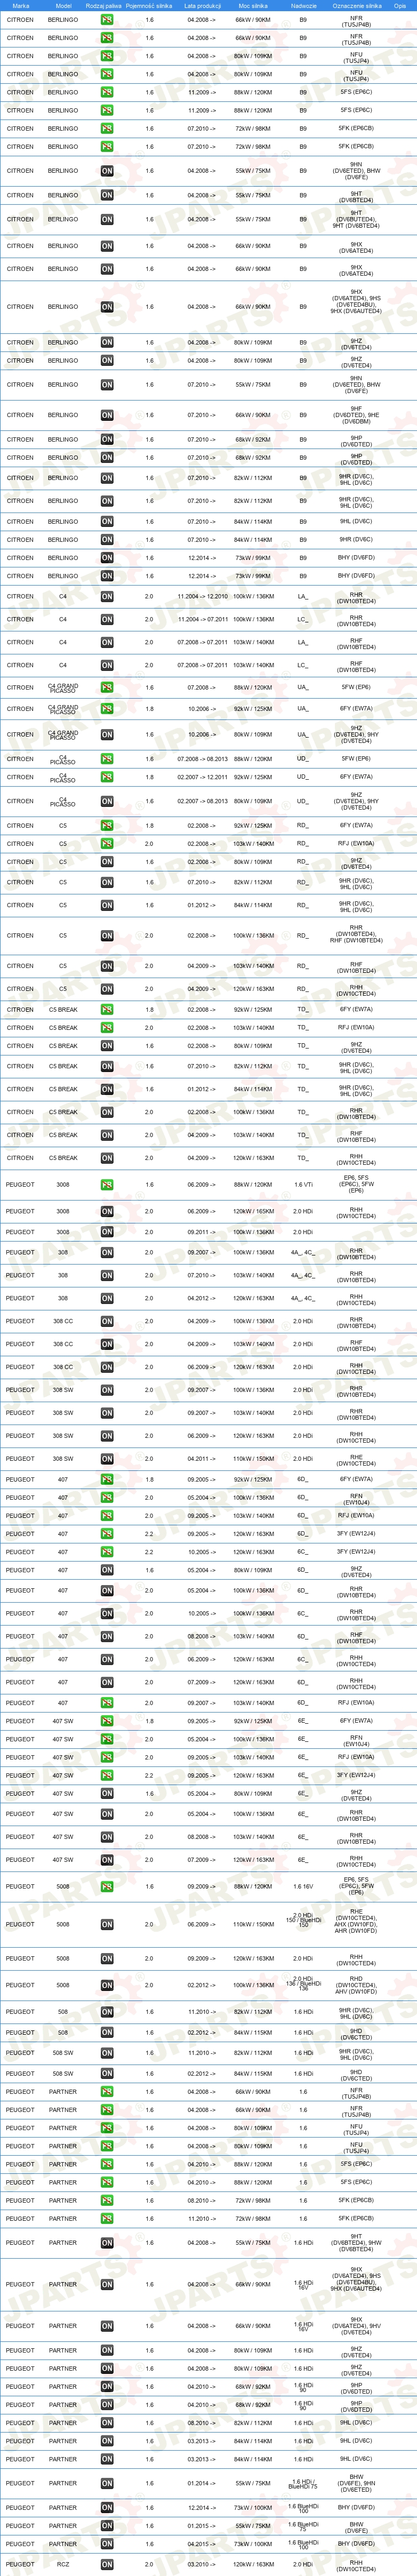Image resolution: width=417 pixels, height=2576 pixels.
Task: Click RHD (DW10CTED4), AHV (DW10FD) cell
Action: pos(356,1986)
